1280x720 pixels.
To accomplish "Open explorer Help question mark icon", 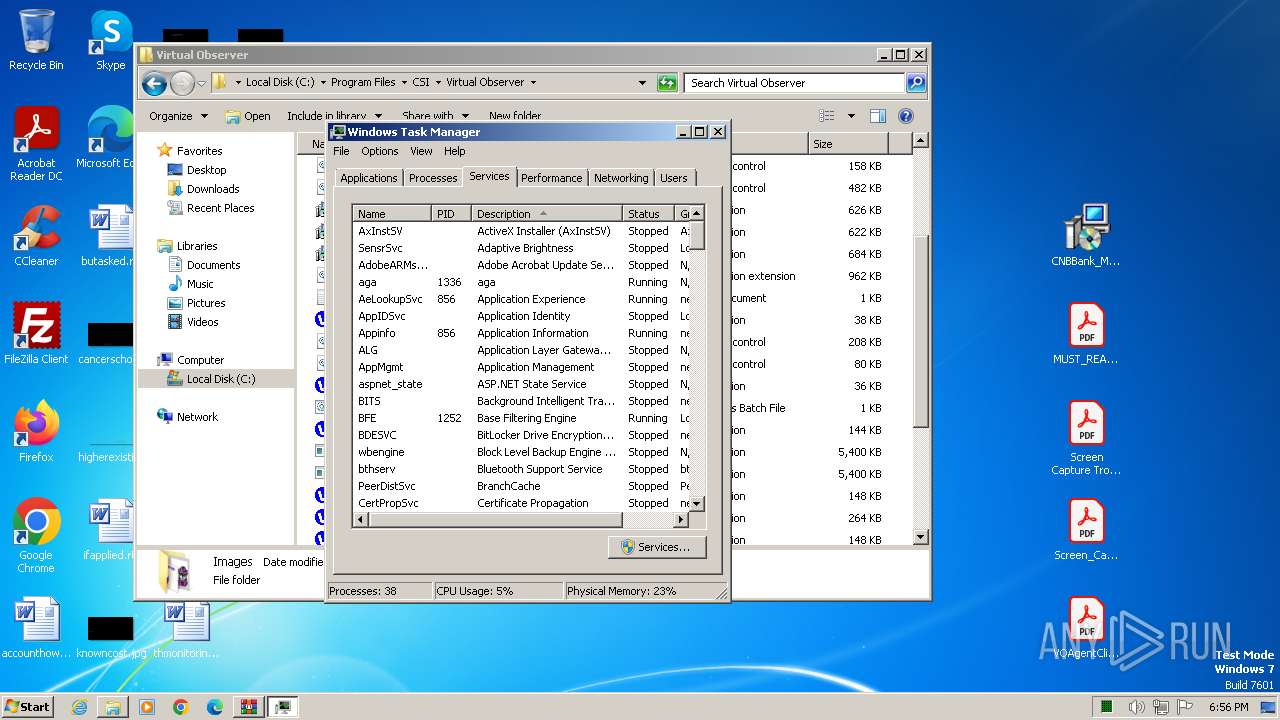I will pos(905,116).
